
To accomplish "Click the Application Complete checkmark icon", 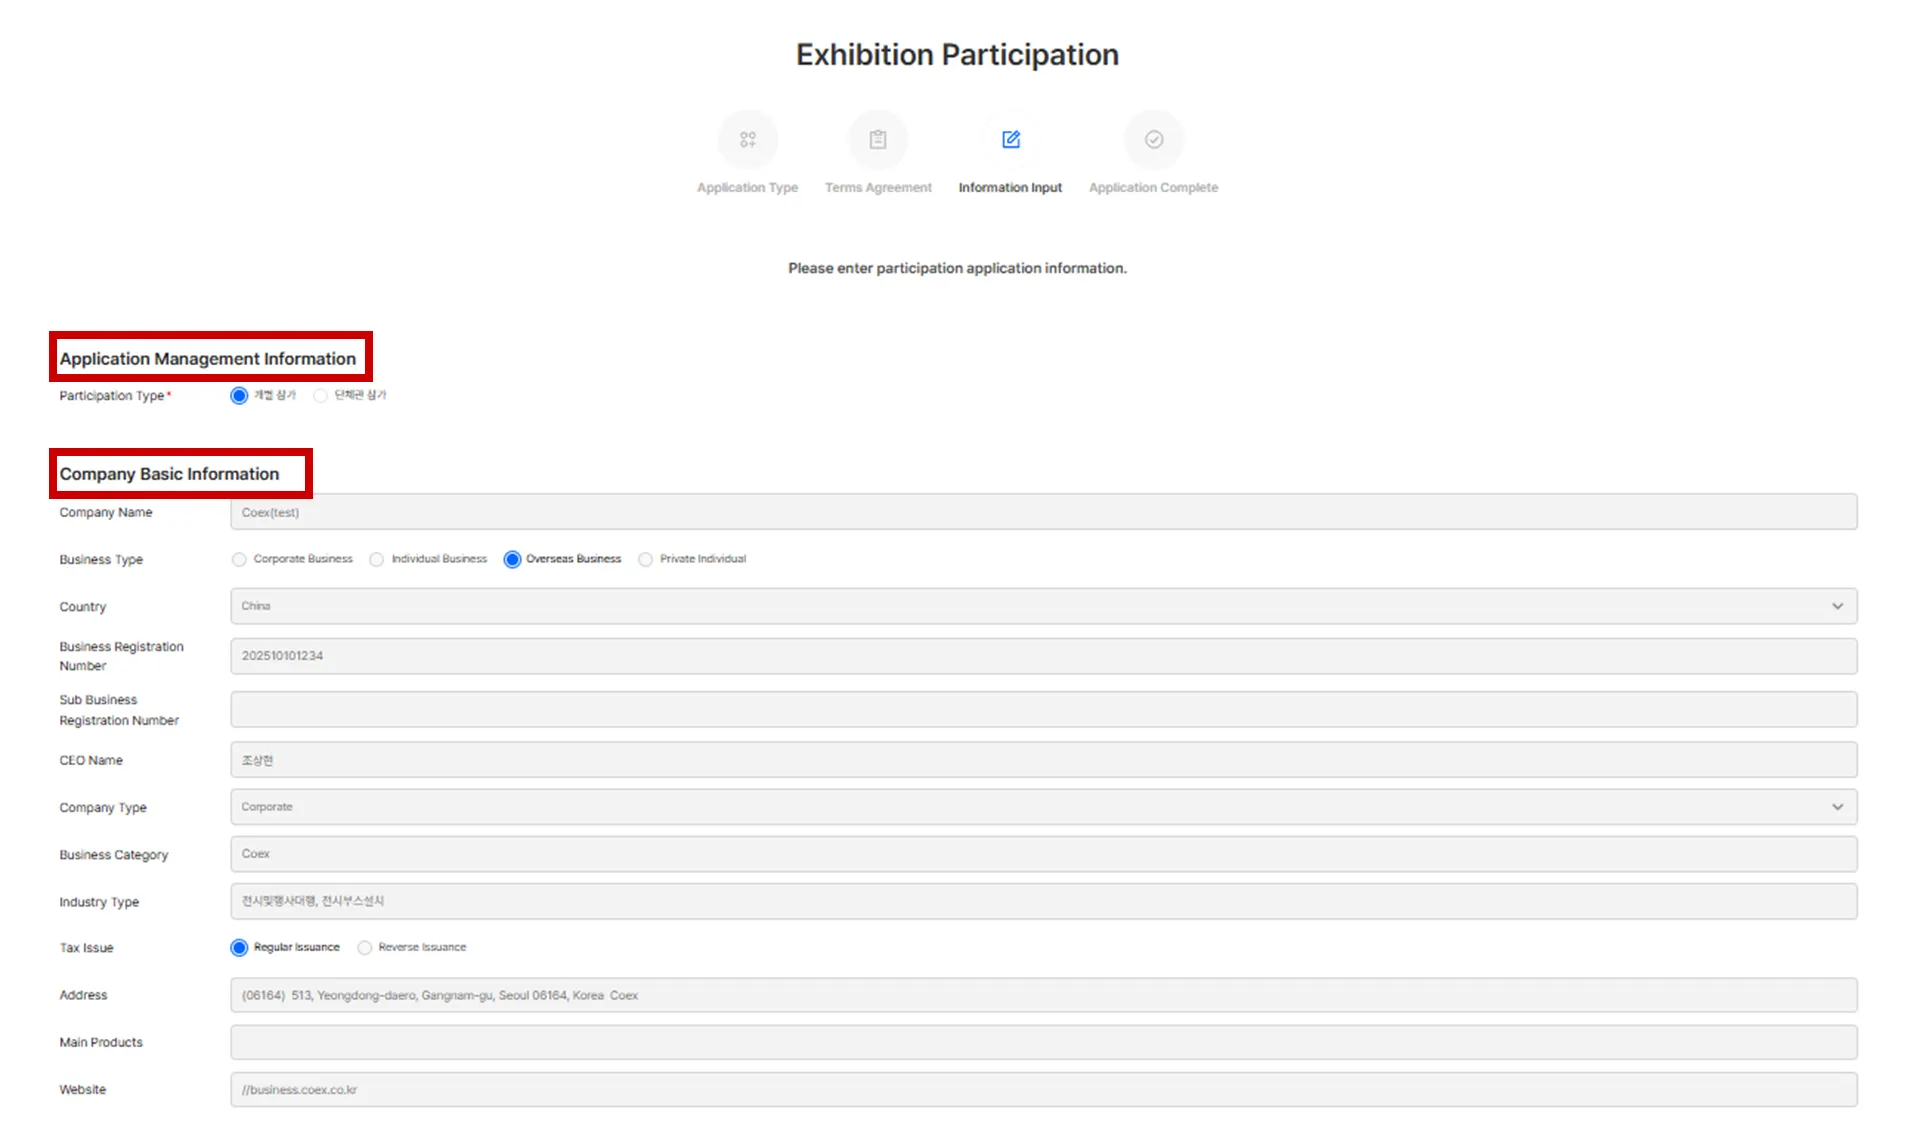I will [x=1153, y=140].
